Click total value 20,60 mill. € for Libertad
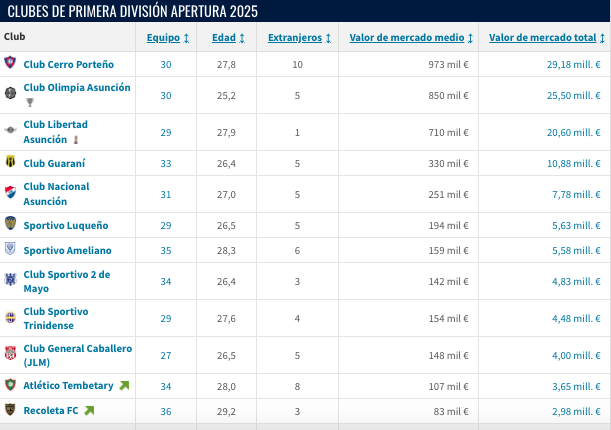This screenshot has height=430, width=611. [x=573, y=133]
